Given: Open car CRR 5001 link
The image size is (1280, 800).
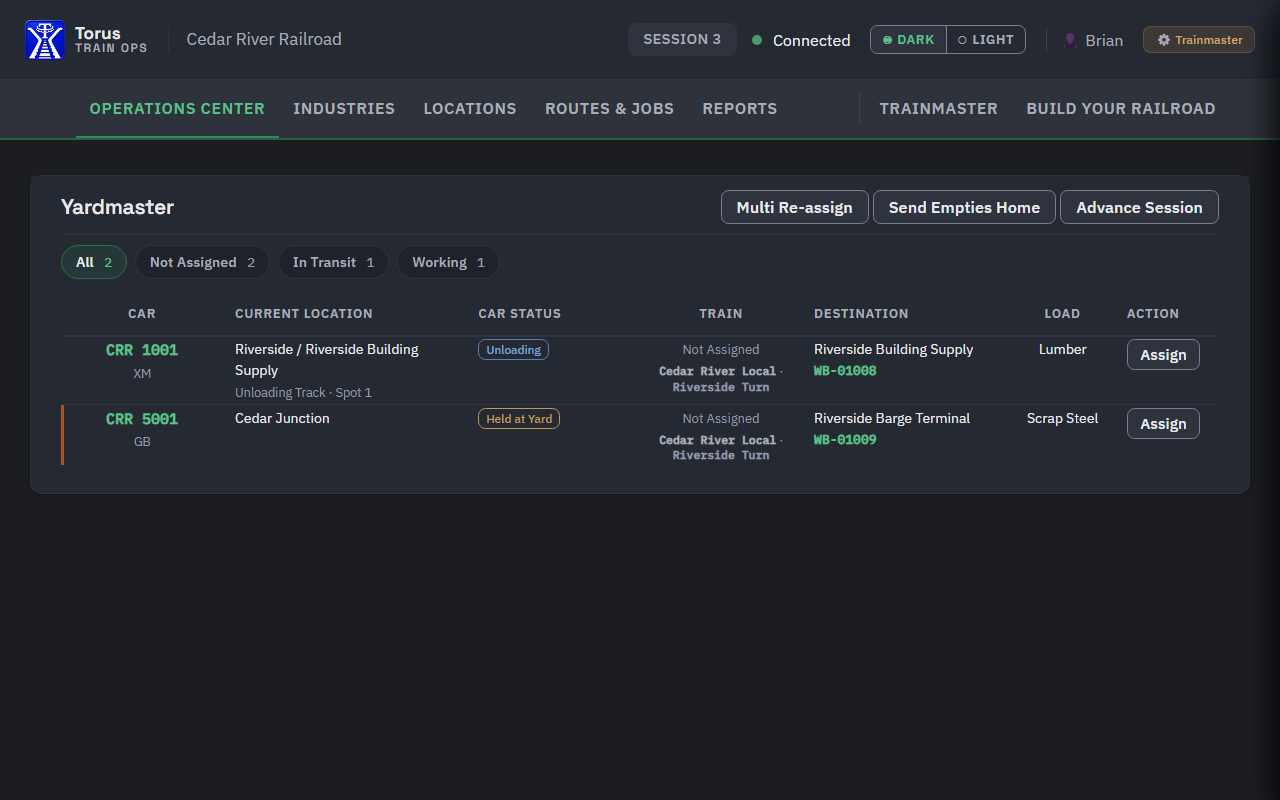Looking at the screenshot, I should point(142,419).
